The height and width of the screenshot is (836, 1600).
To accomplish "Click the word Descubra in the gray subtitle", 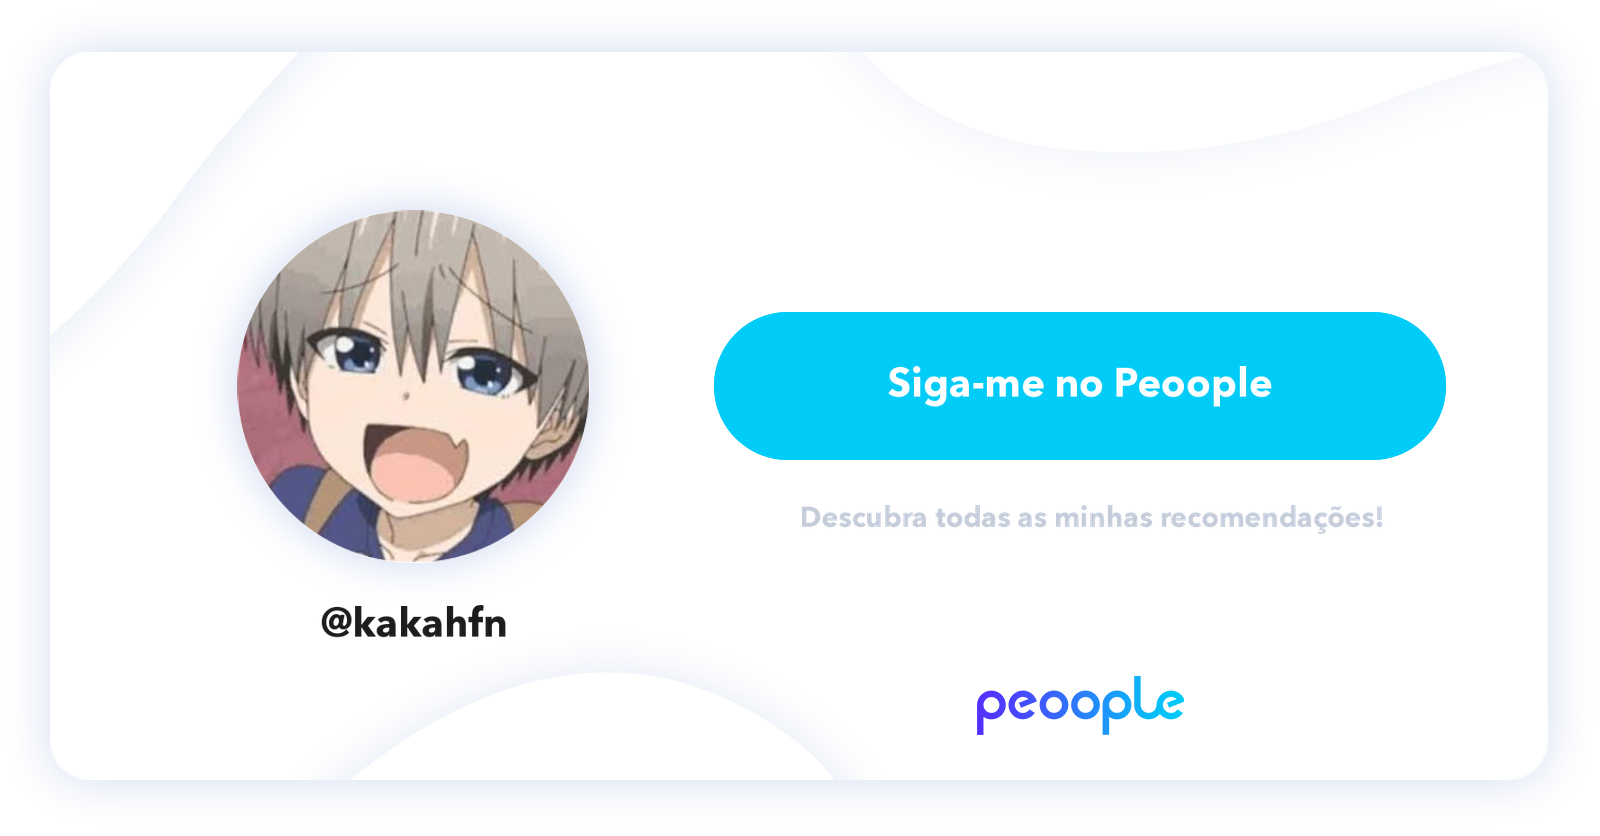I will click(864, 518).
